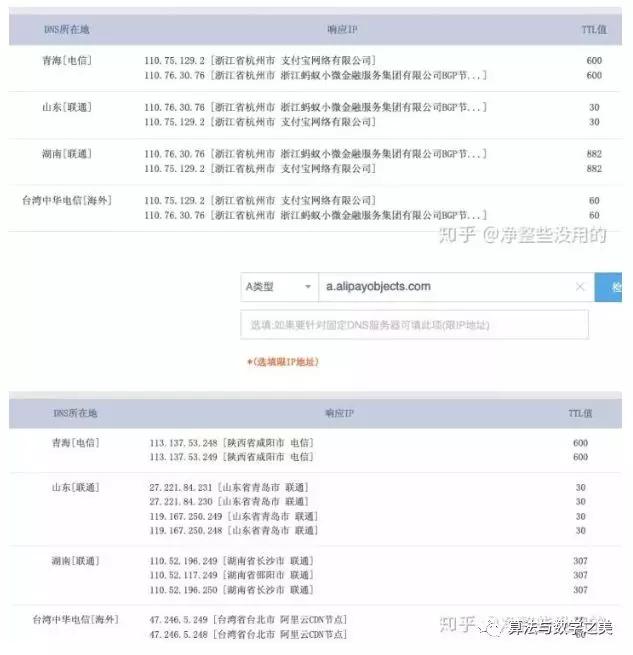
Task: Clear the domain field with the X icon
Action: (x=580, y=287)
